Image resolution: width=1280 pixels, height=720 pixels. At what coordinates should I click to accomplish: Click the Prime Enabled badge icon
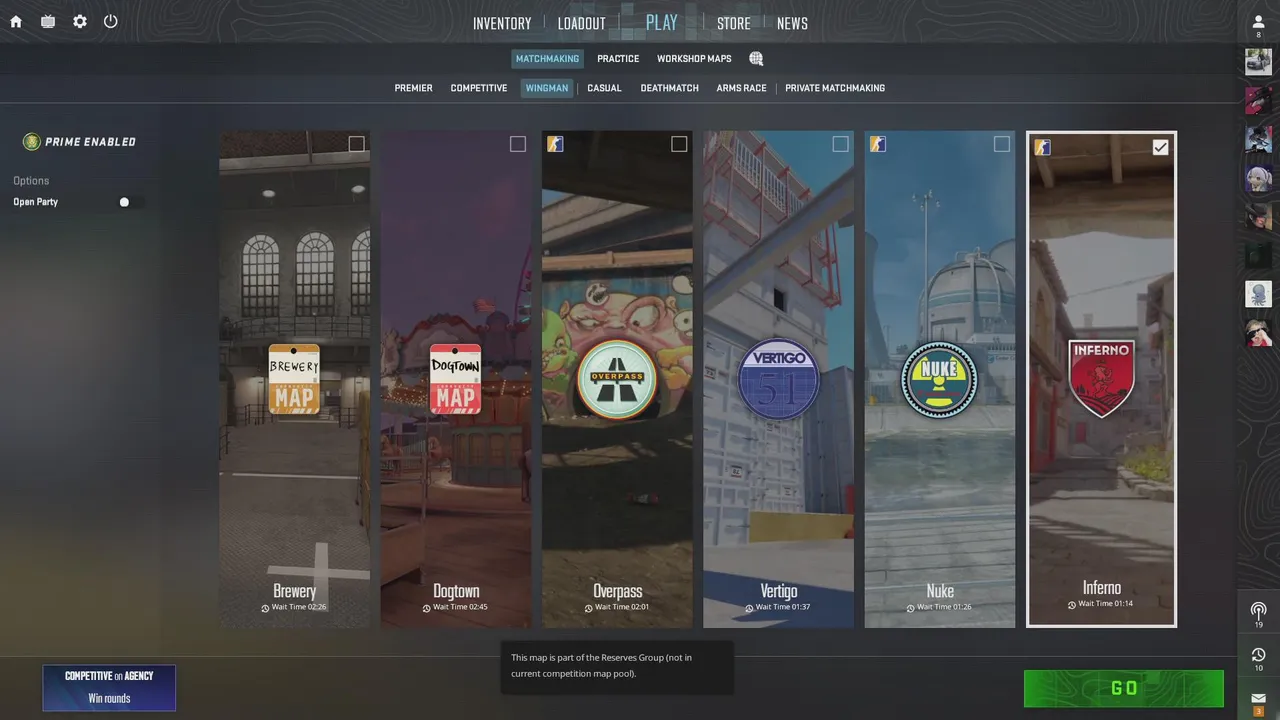pyautogui.click(x=32, y=142)
